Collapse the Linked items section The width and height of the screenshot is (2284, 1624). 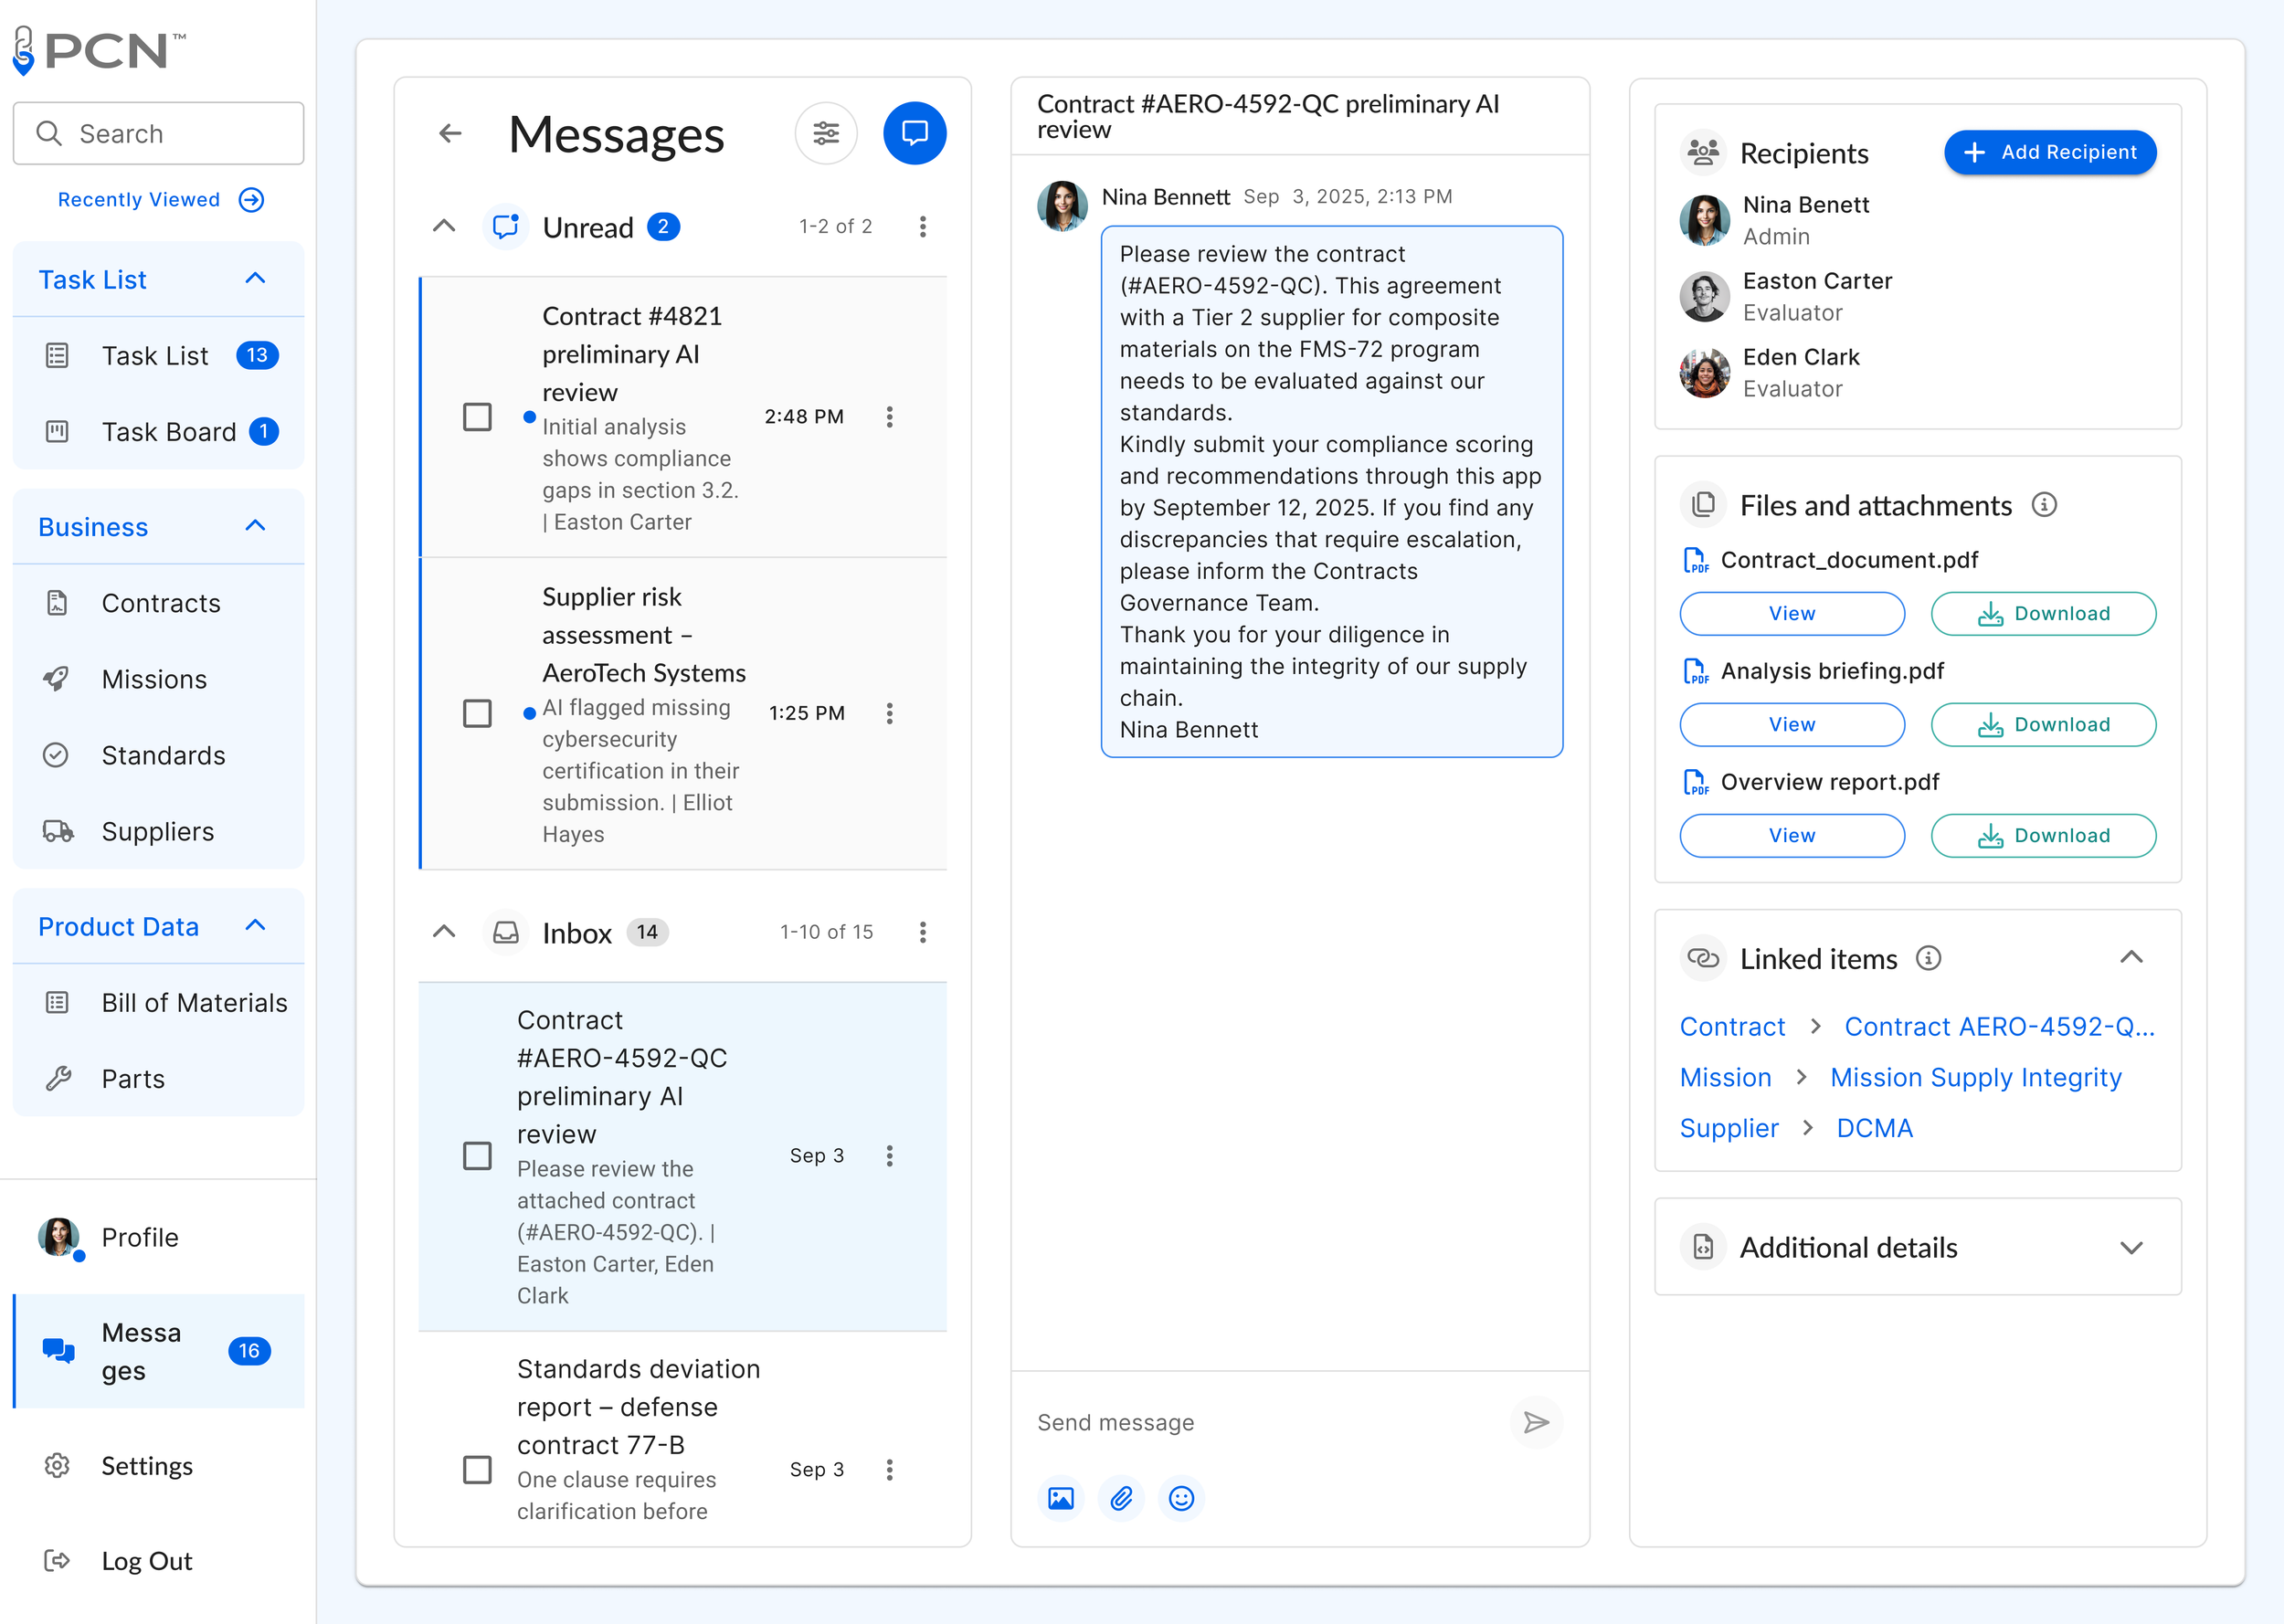(x=2131, y=958)
